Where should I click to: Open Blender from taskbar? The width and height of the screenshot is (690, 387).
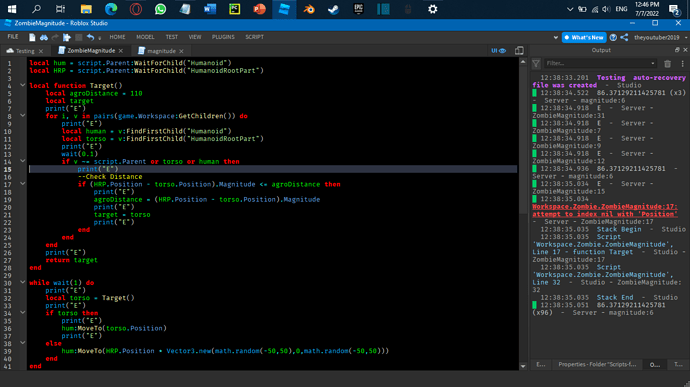[x=309, y=9]
